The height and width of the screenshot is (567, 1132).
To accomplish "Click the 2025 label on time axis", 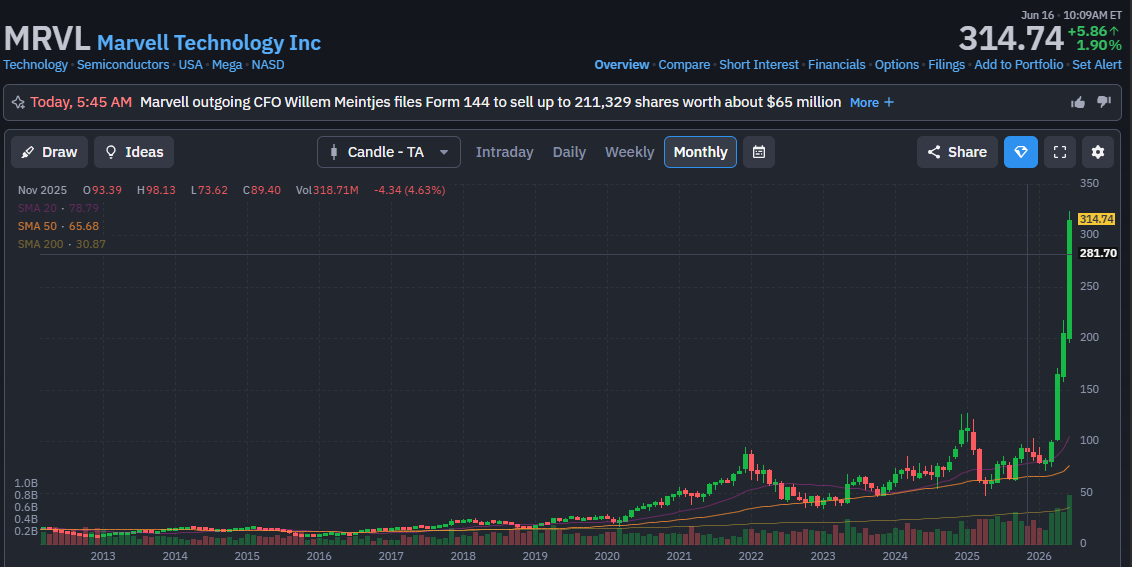I will coord(967,555).
